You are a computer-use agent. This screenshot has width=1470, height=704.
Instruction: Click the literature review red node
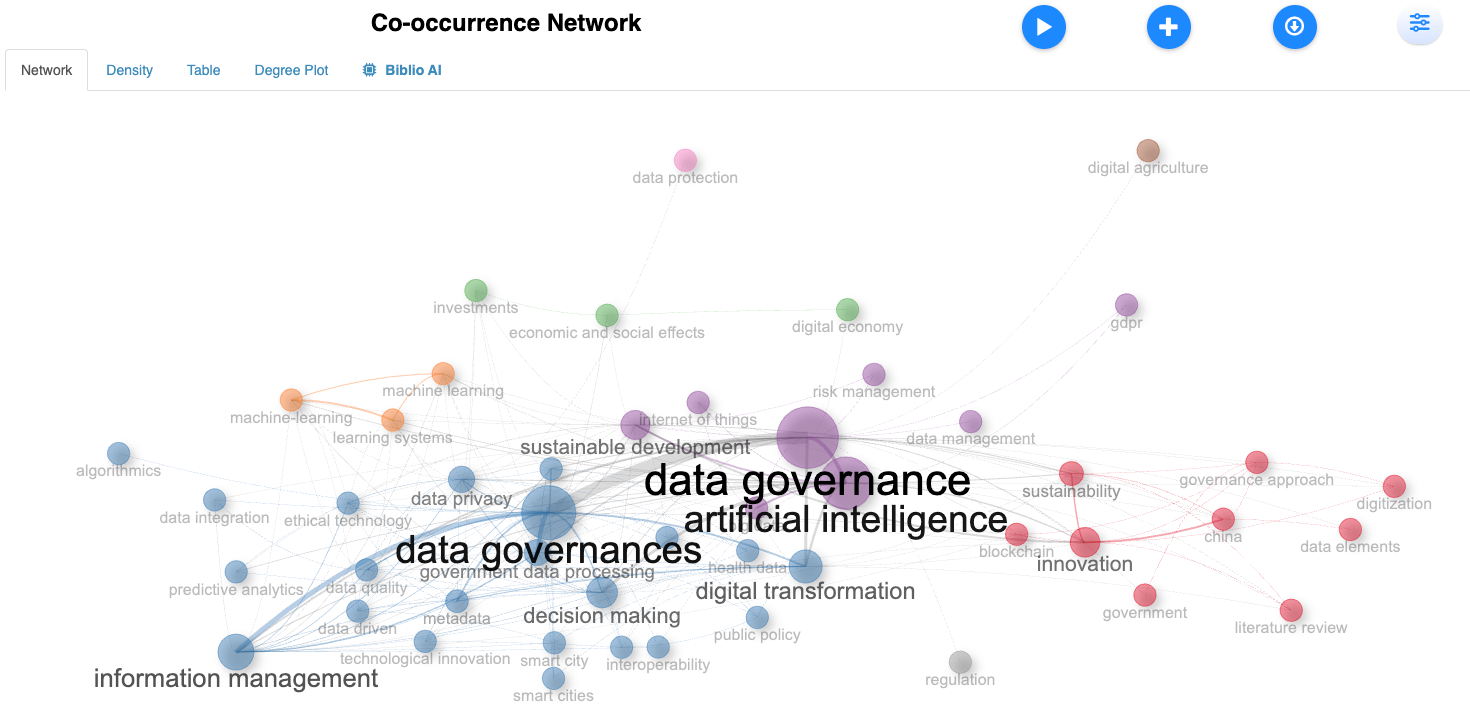1291,610
